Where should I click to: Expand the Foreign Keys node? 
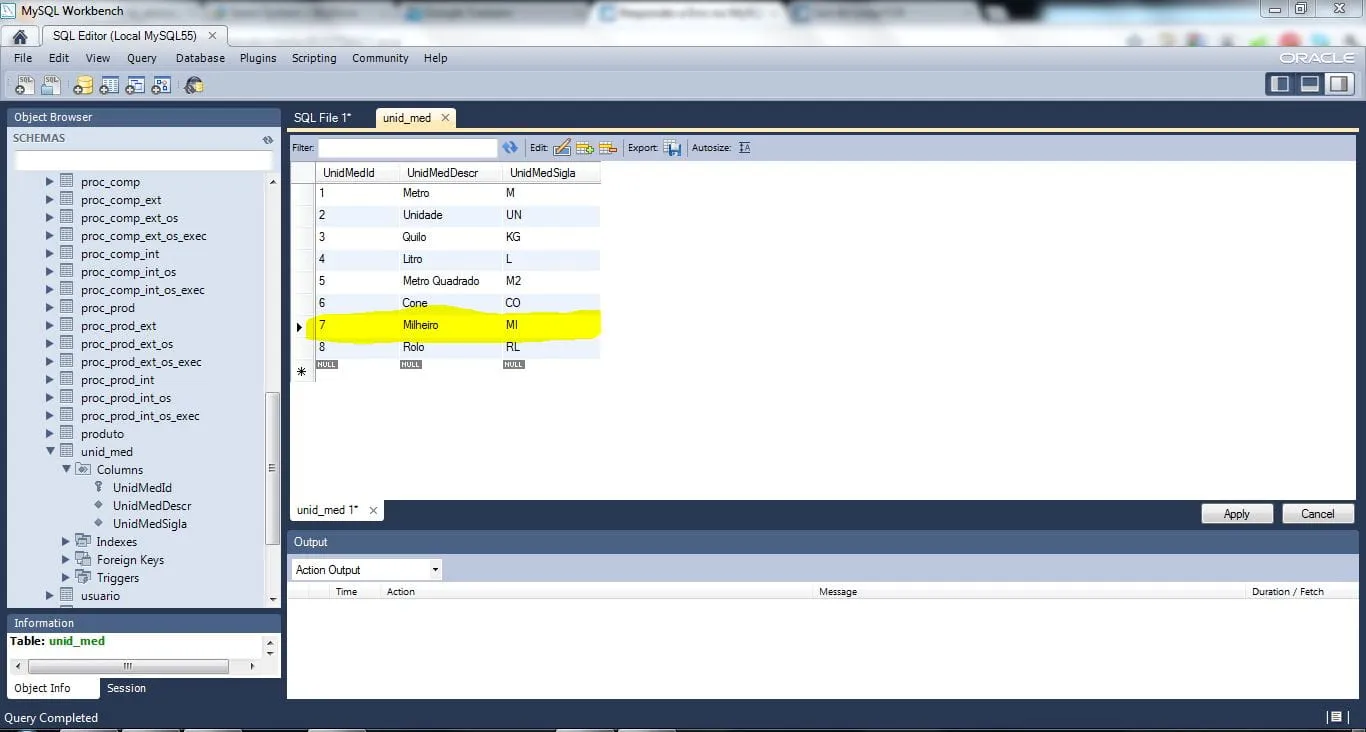[66, 560]
